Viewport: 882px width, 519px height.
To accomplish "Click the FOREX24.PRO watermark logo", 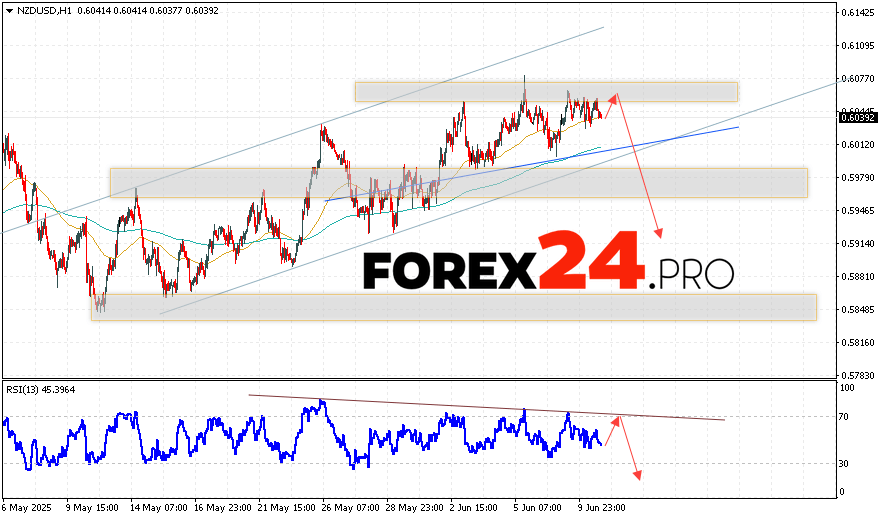I will pos(547,263).
